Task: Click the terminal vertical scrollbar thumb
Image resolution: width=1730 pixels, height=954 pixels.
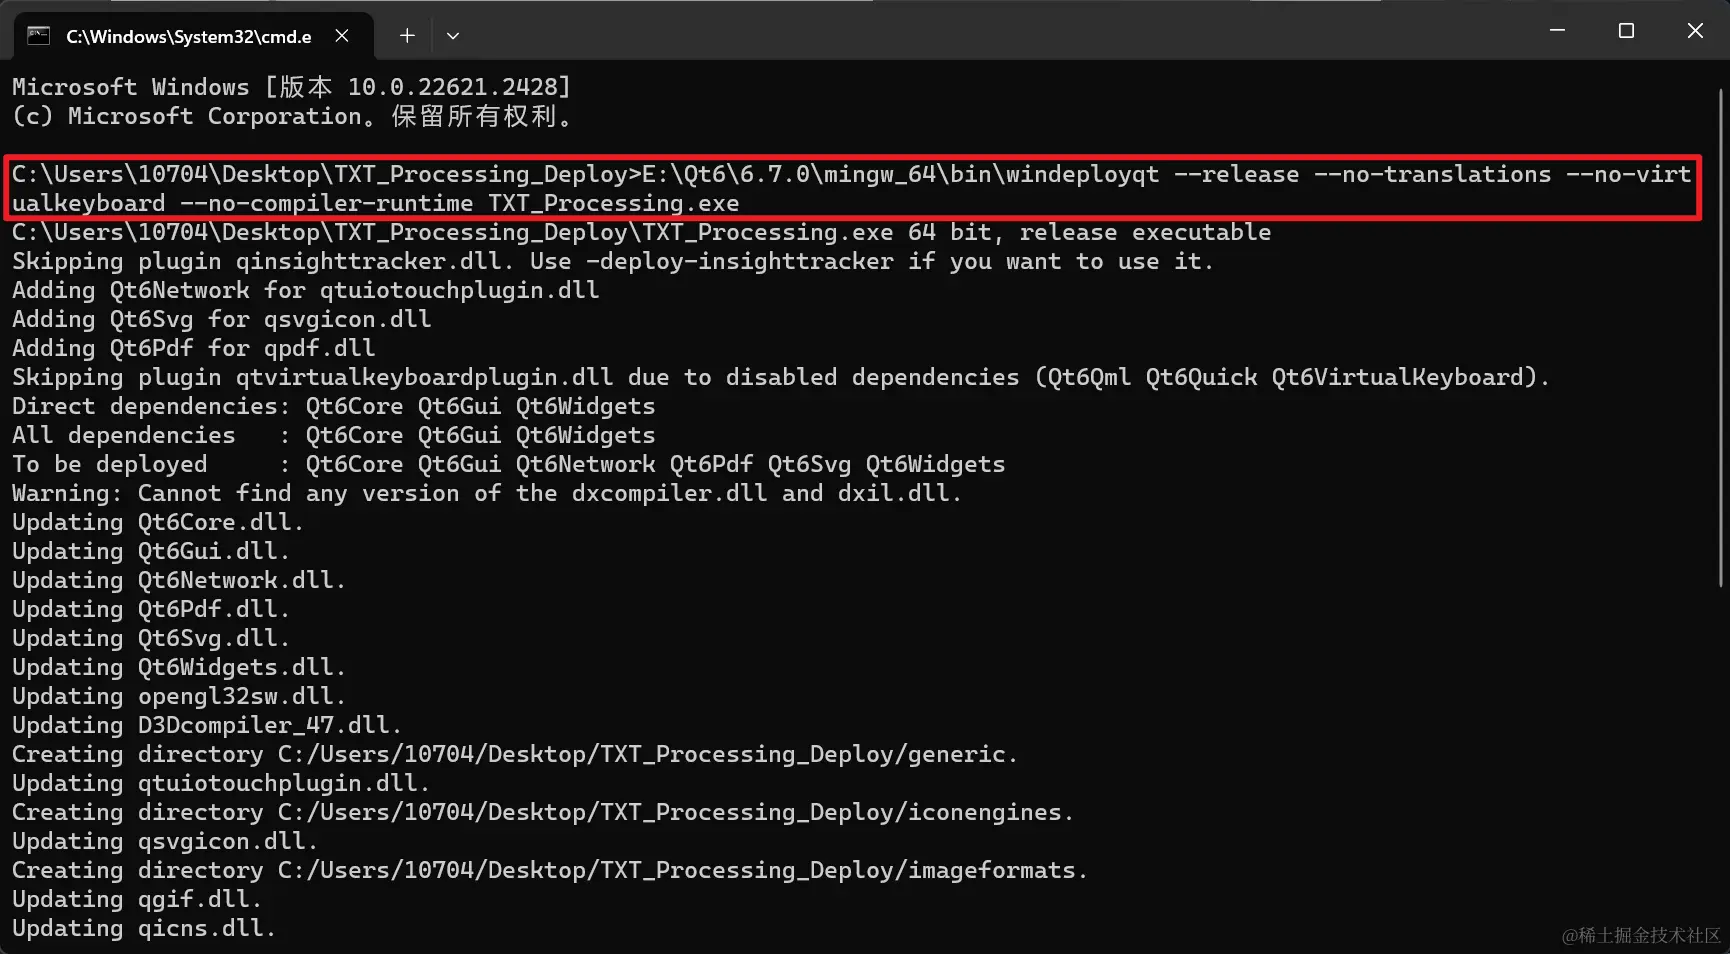Action: [x=1721, y=337]
